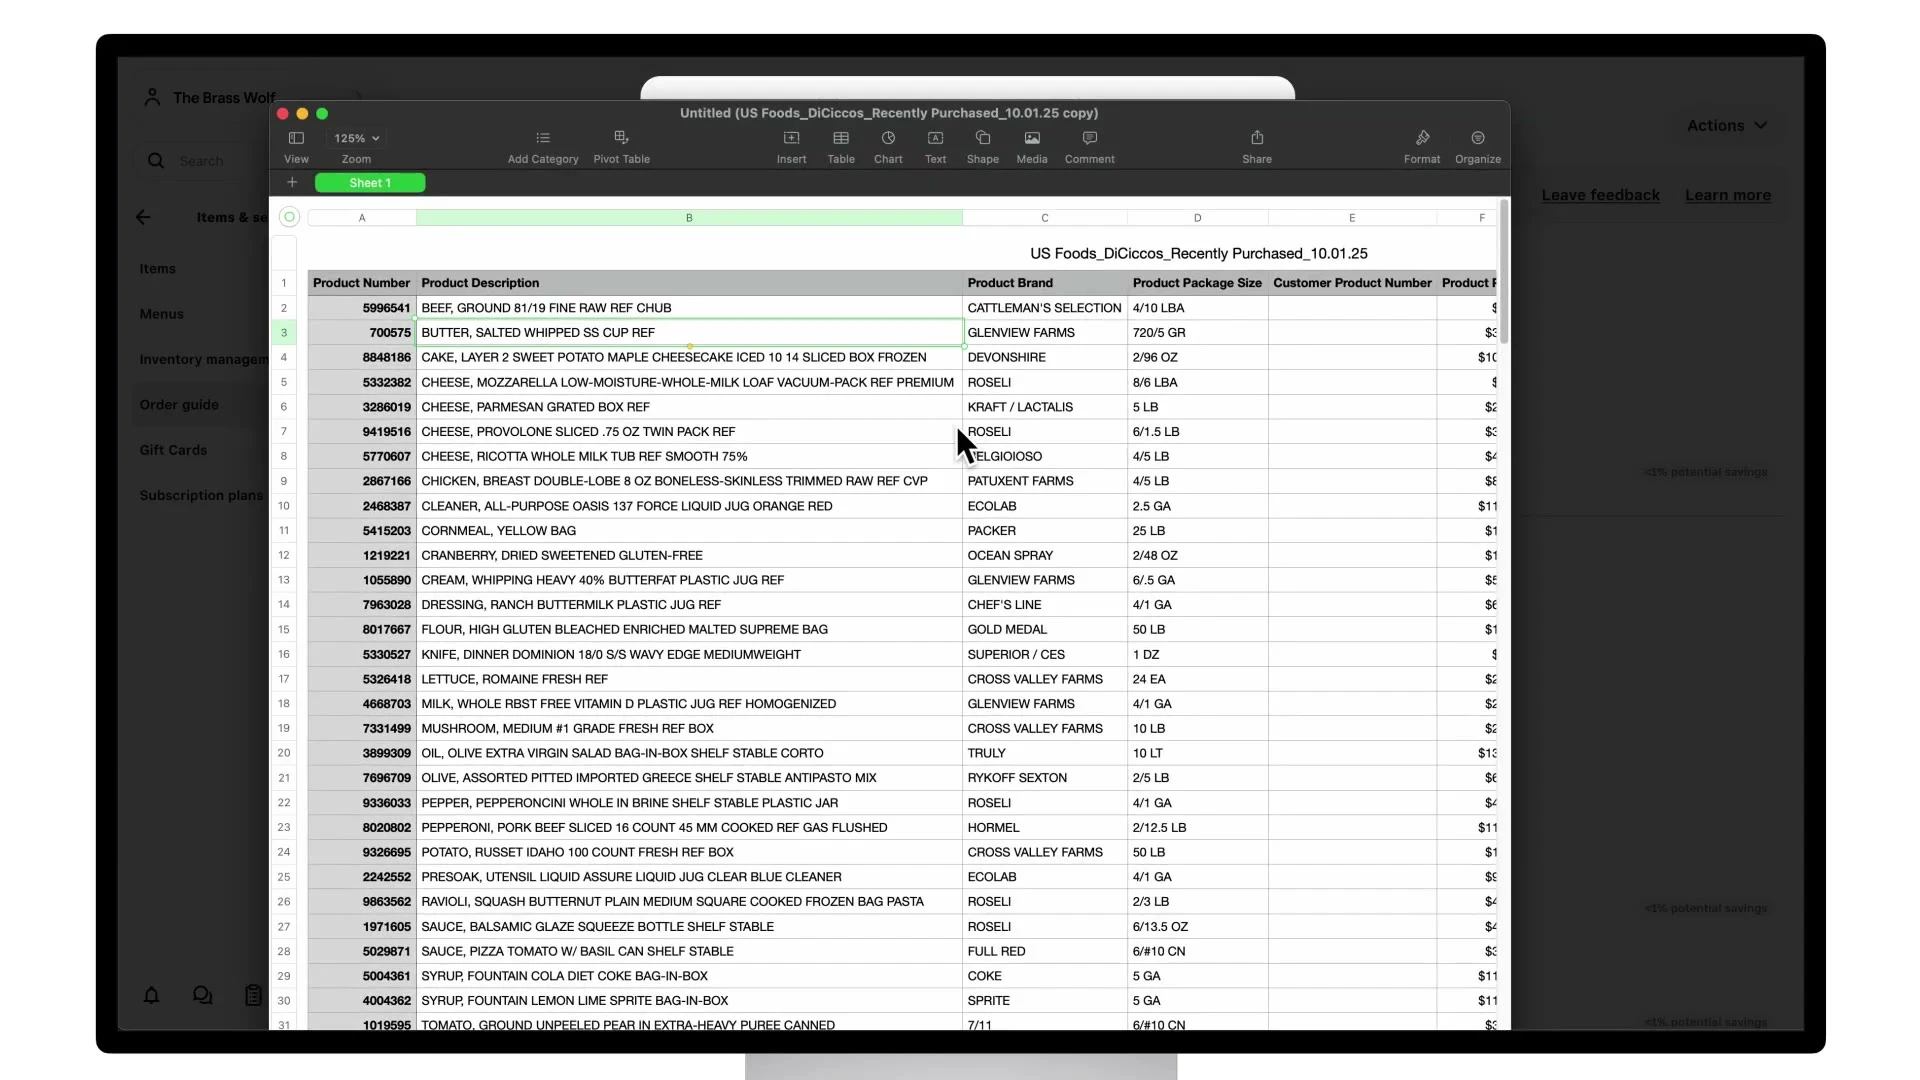The width and height of the screenshot is (1920, 1080).
Task: Click the Add Category toolbar icon
Action: pyautogui.click(x=542, y=139)
